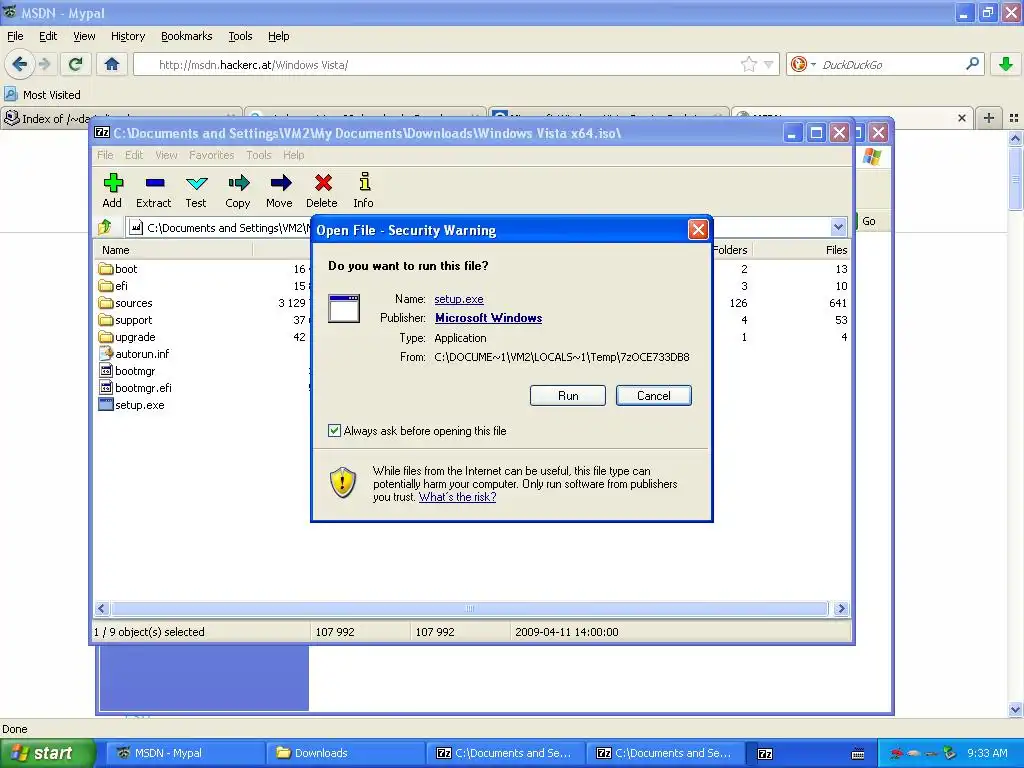Open the browser History menu
The height and width of the screenshot is (768, 1024).
coord(128,36)
